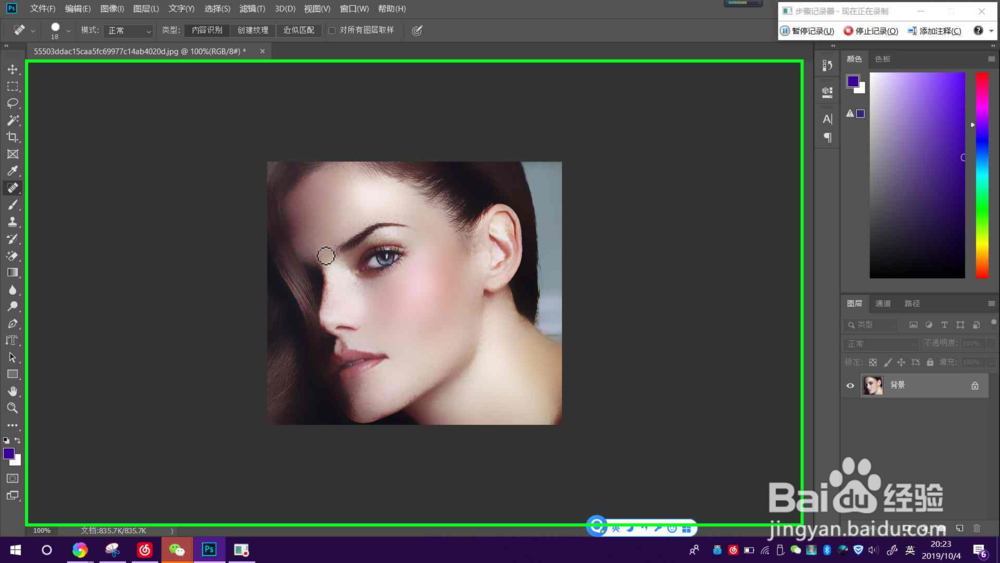Close the document tab 55503ddac15caa5fc69977c14ab4020d.jpg

(x=262, y=51)
